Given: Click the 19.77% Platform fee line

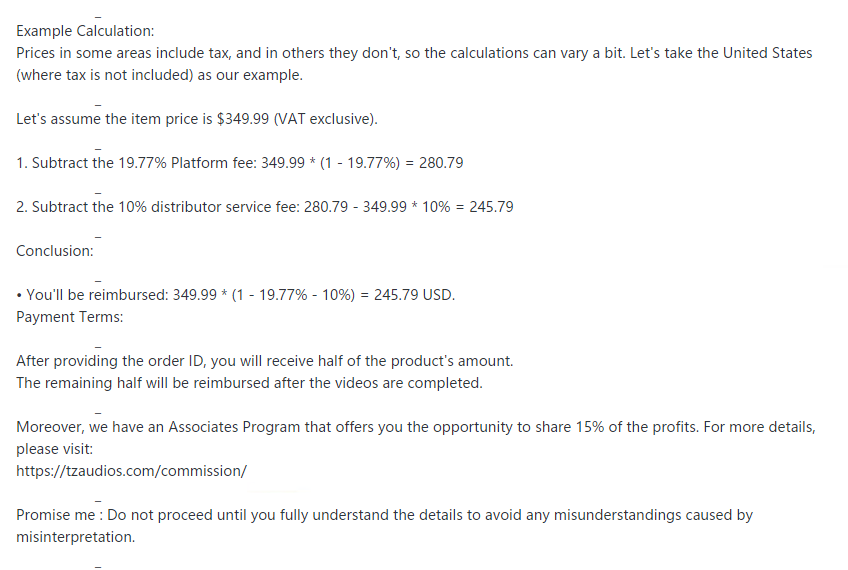Looking at the screenshot, I should click(x=239, y=163).
